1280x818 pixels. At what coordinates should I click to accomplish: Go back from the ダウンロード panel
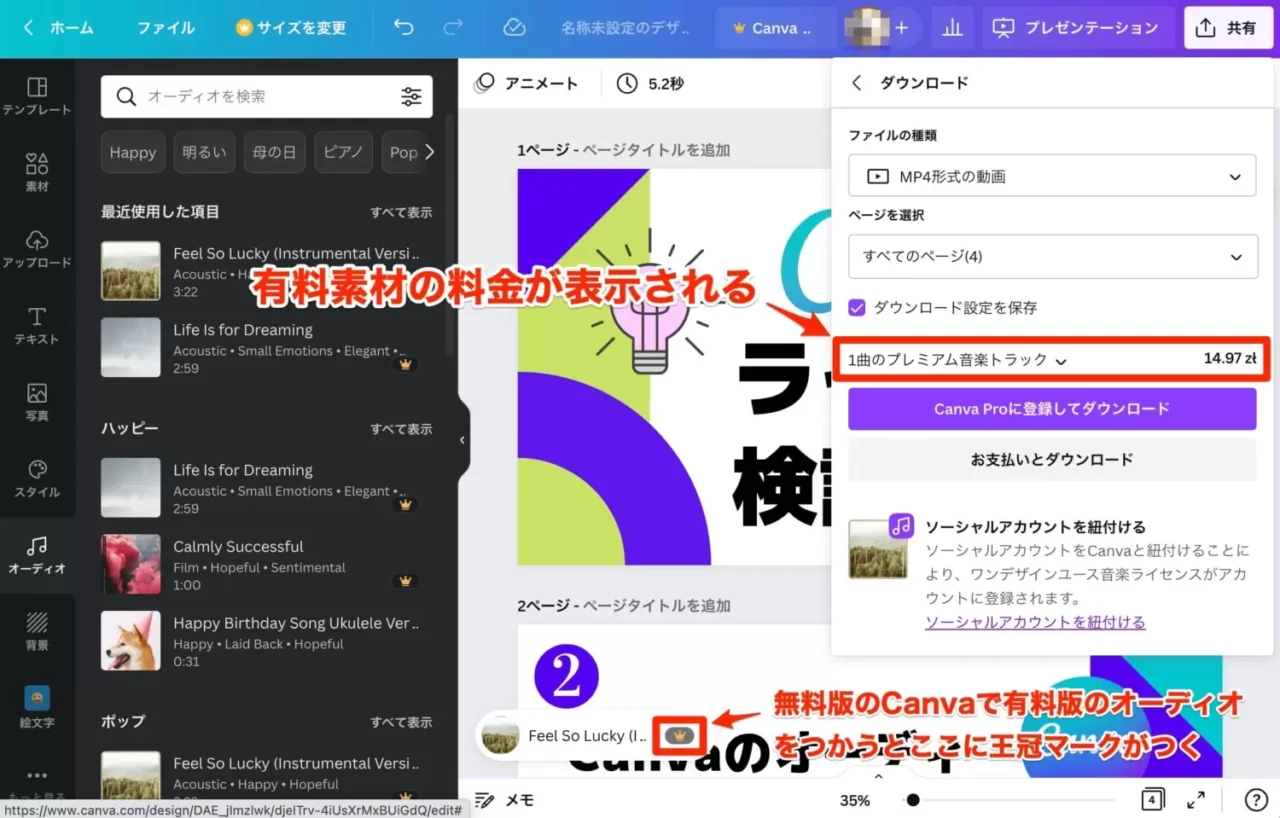tap(856, 83)
